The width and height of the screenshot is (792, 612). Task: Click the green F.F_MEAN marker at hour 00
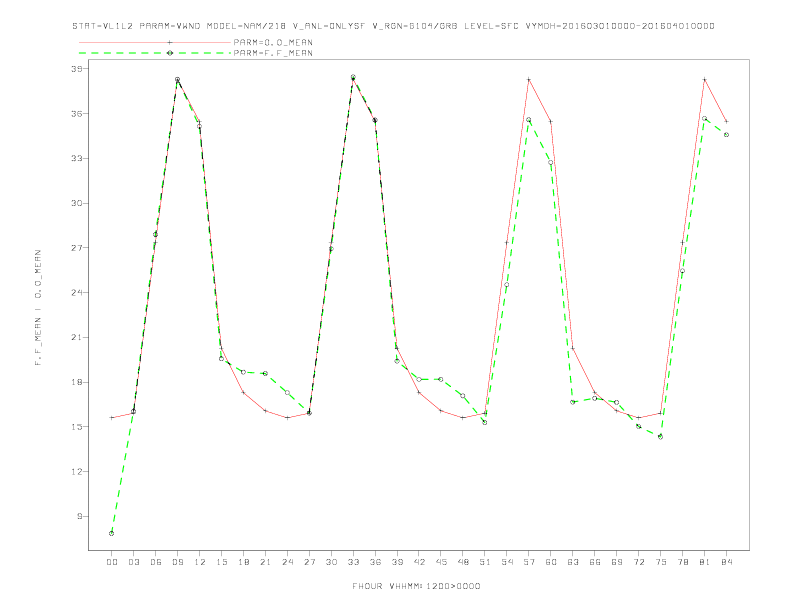point(112,533)
